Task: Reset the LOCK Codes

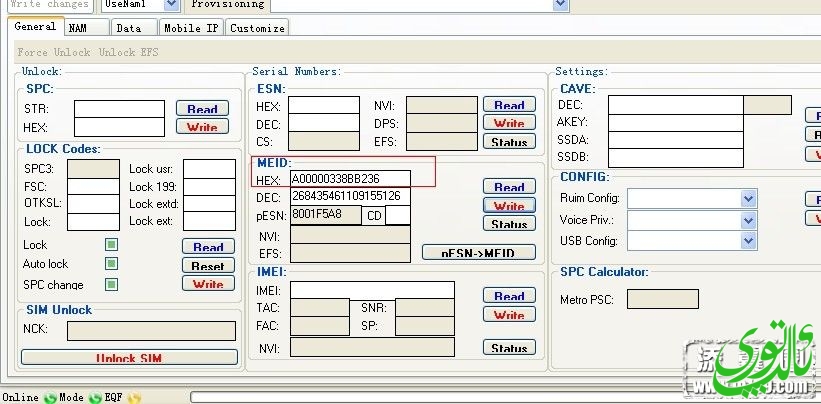Action: point(208,265)
